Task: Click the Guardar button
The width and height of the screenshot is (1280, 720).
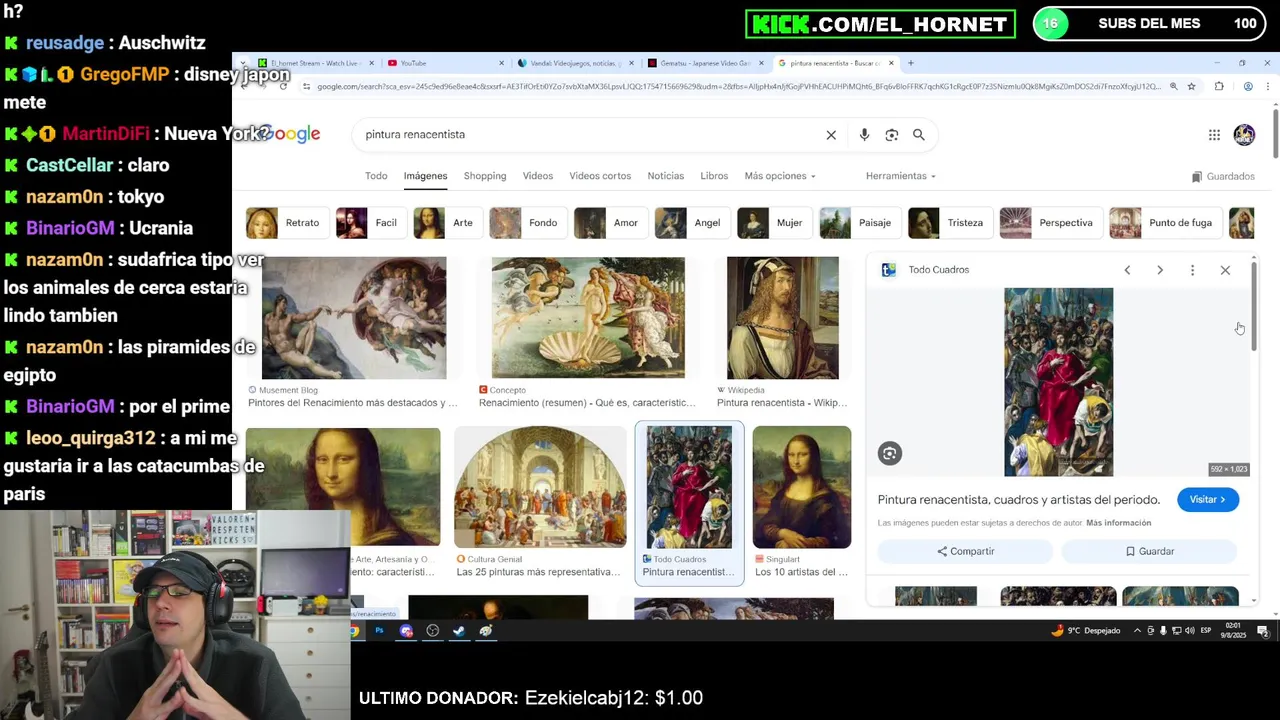Action: coord(1149,552)
